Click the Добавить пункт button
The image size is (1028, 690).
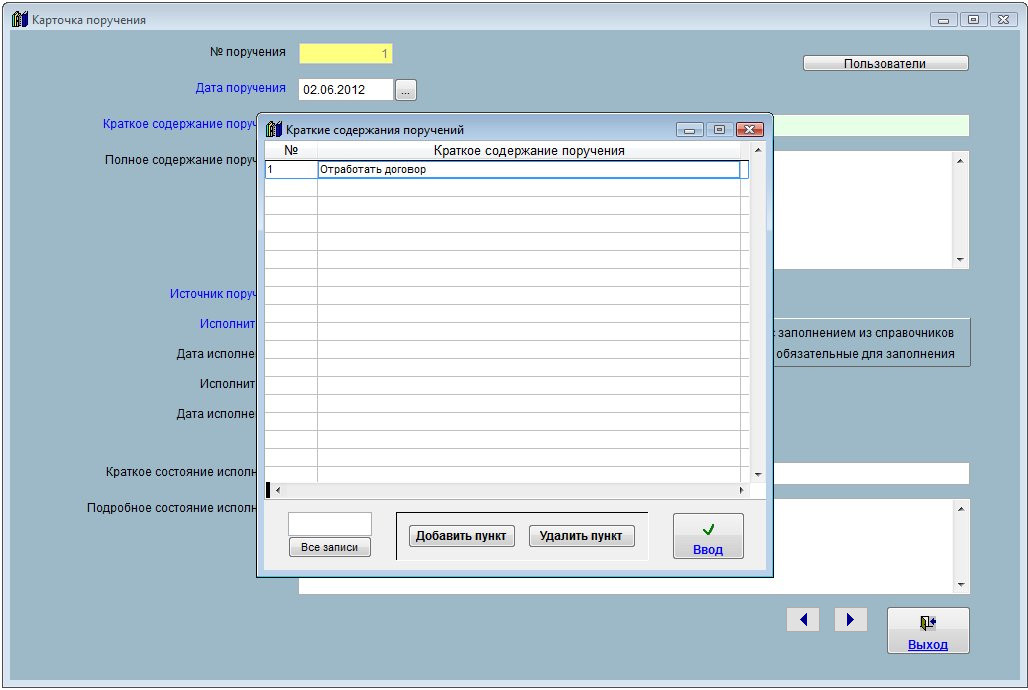click(x=461, y=536)
